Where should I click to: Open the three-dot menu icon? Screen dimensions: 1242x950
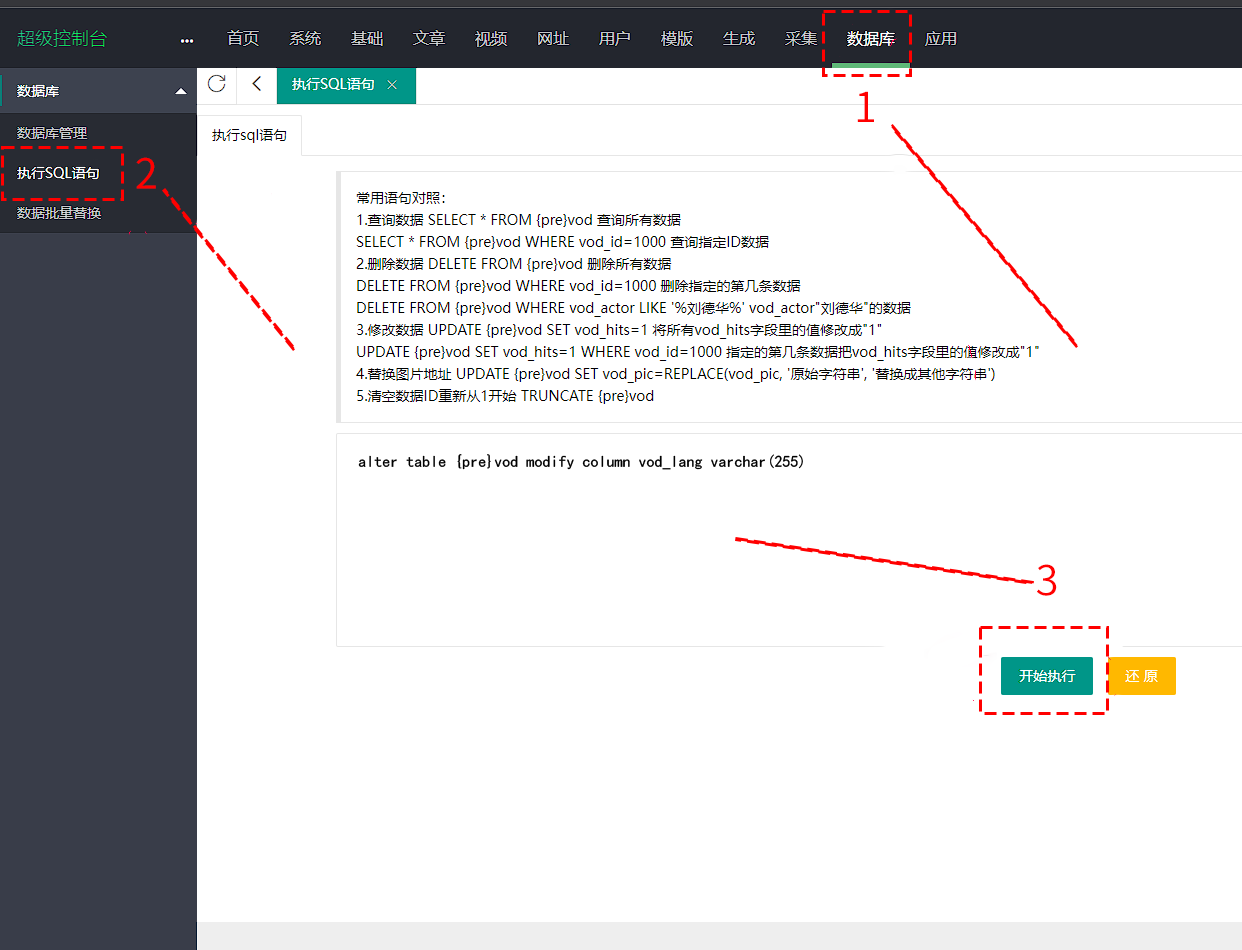tap(187, 40)
